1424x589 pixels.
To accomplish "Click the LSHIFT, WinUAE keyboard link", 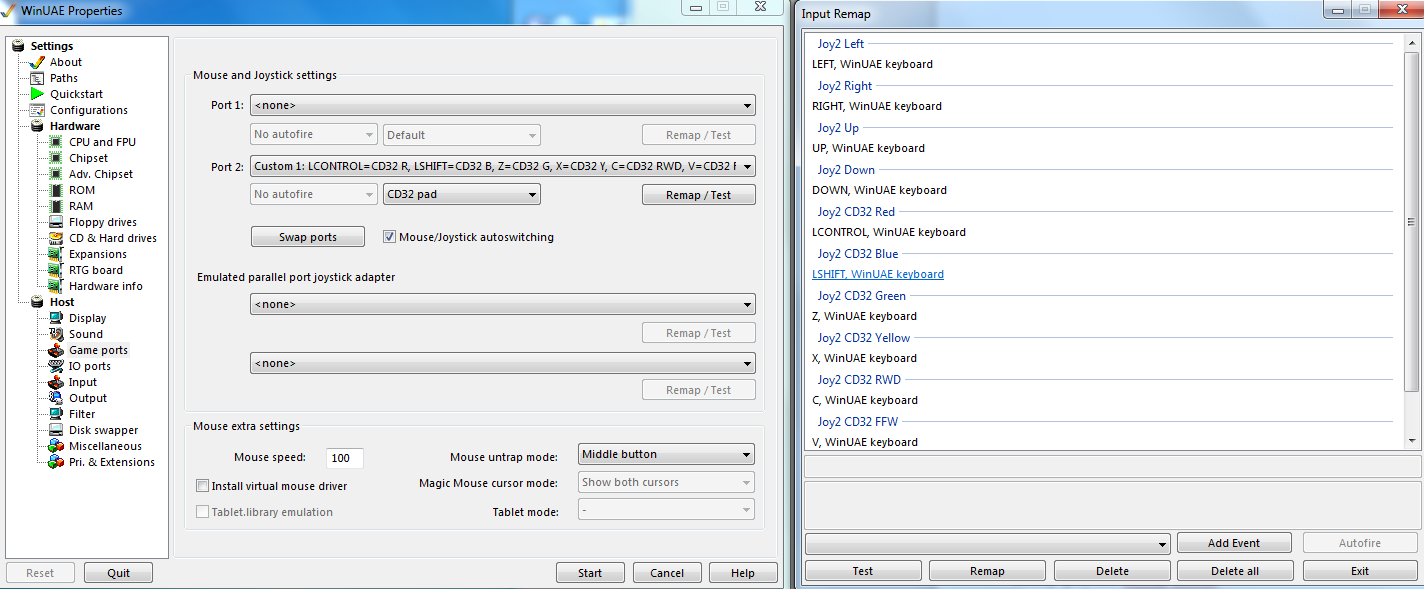I will [878, 274].
